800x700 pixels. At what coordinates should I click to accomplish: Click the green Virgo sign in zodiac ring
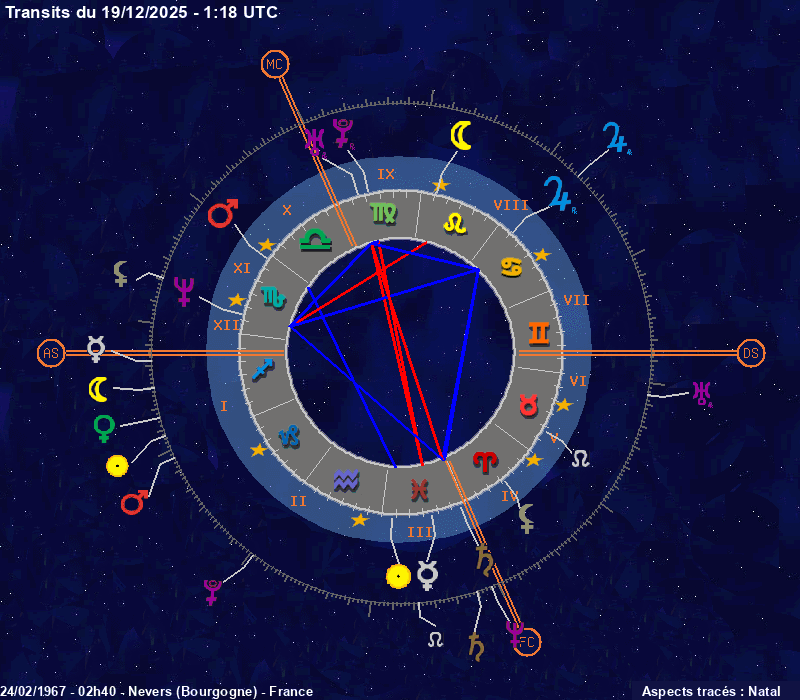382,213
